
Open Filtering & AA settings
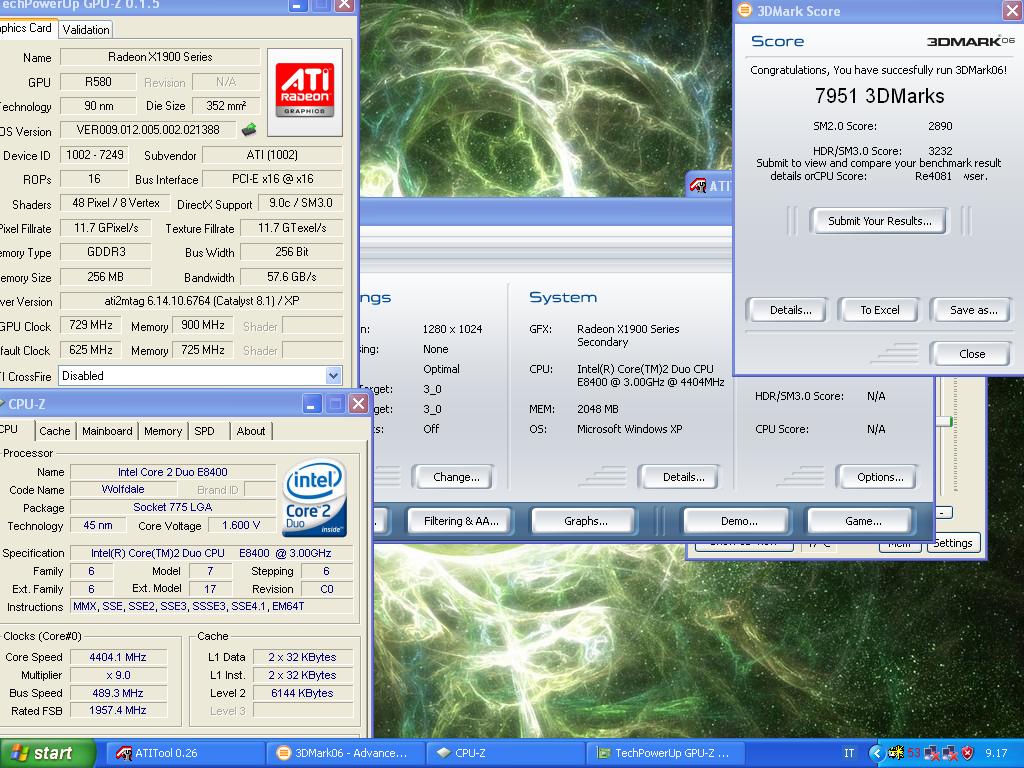[460, 521]
